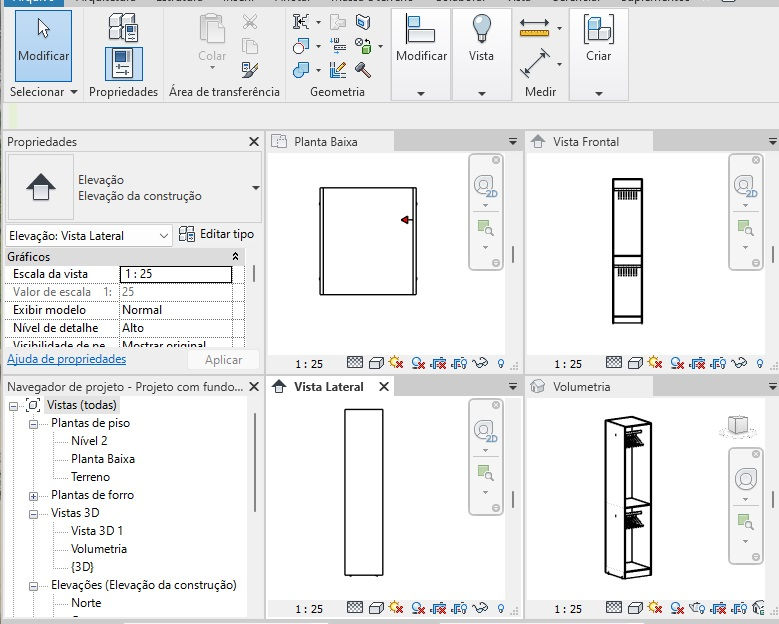Open the Selecionar dropdown
779x624 pixels.
[43, 92]
